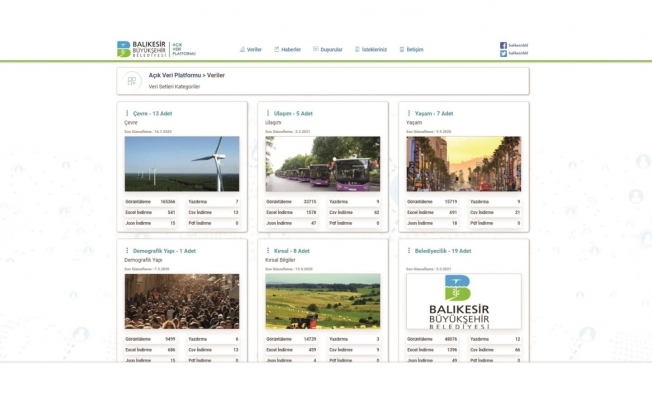
Task: Open the Belediyecilik - 19 Adet category link
Action: point(442,251)
